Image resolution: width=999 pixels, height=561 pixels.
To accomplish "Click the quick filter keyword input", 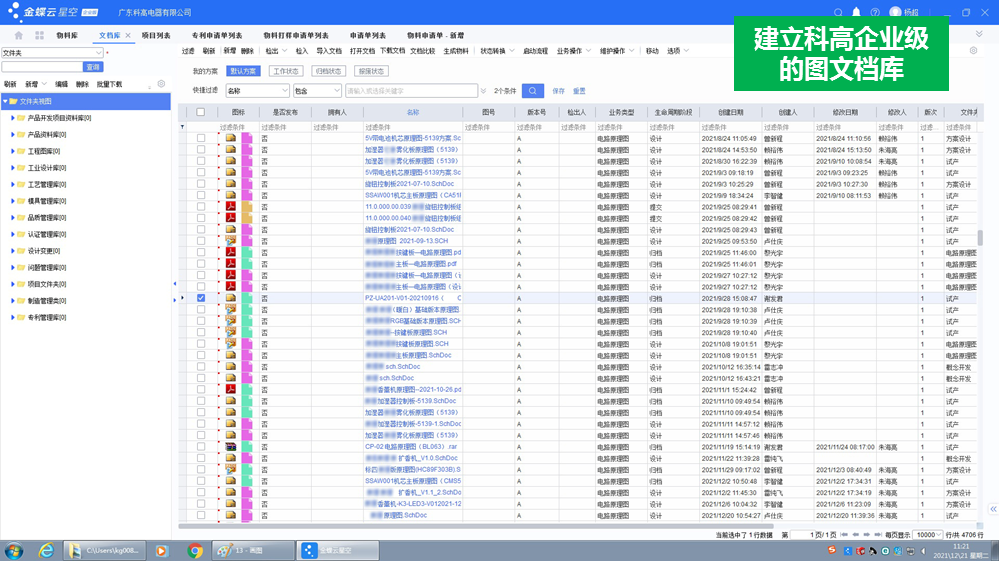I will [x=412, y=91].
